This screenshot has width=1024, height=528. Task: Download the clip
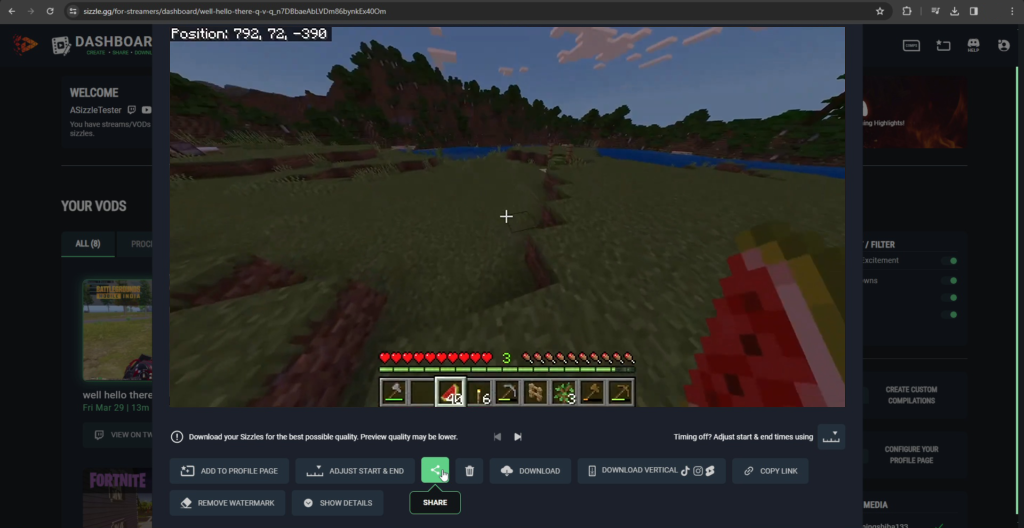[x=530, y=470]
